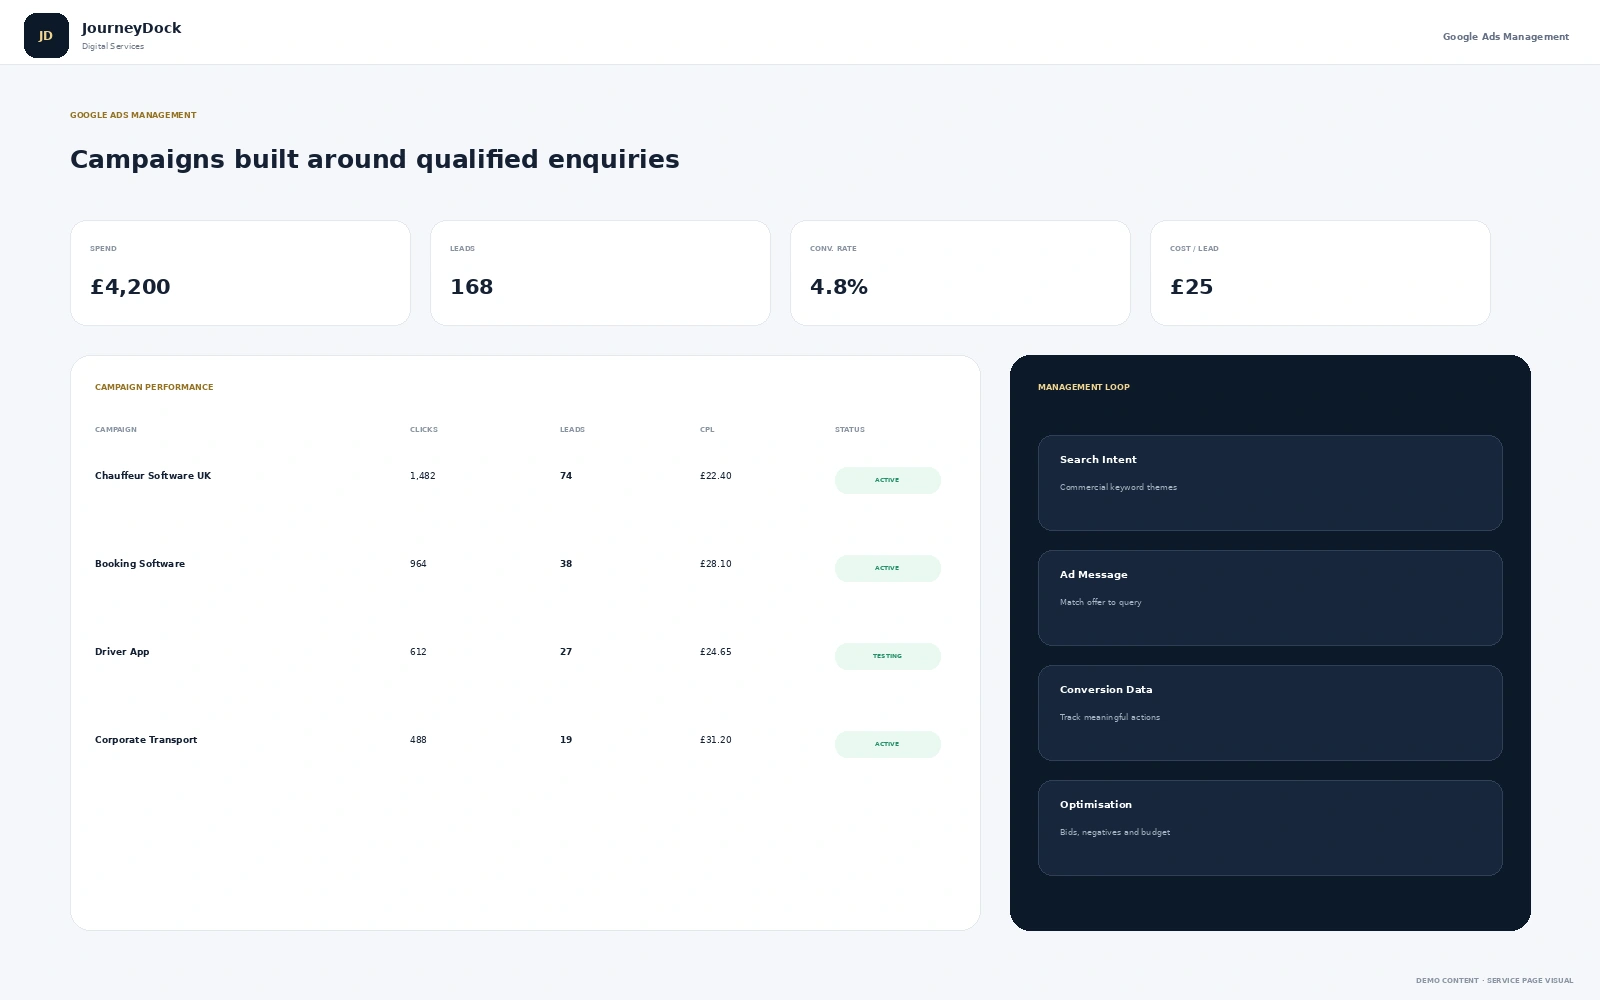The image size is (1600, 1000).
Task: Select Chauffeur Software UK campaign name
Action: [x=153, y=476]
